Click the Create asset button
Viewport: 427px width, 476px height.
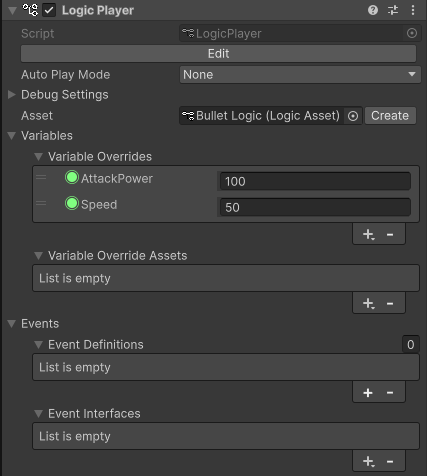pos(390,116)
